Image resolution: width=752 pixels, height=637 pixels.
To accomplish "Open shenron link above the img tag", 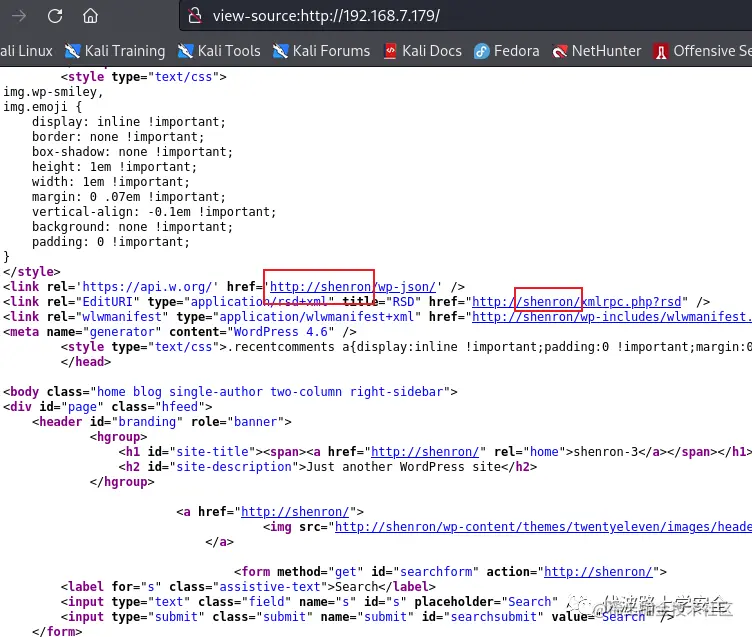I will [294, 512].
